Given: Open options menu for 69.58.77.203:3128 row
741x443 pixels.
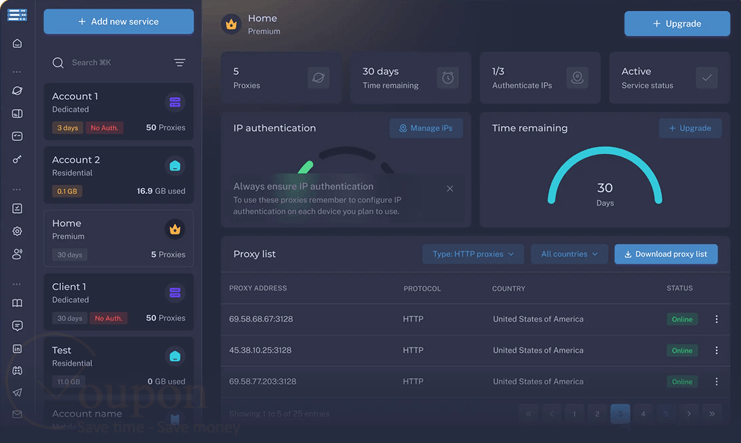Looking at the screenshot, I should pyautogui.click(x=716, y=382).
